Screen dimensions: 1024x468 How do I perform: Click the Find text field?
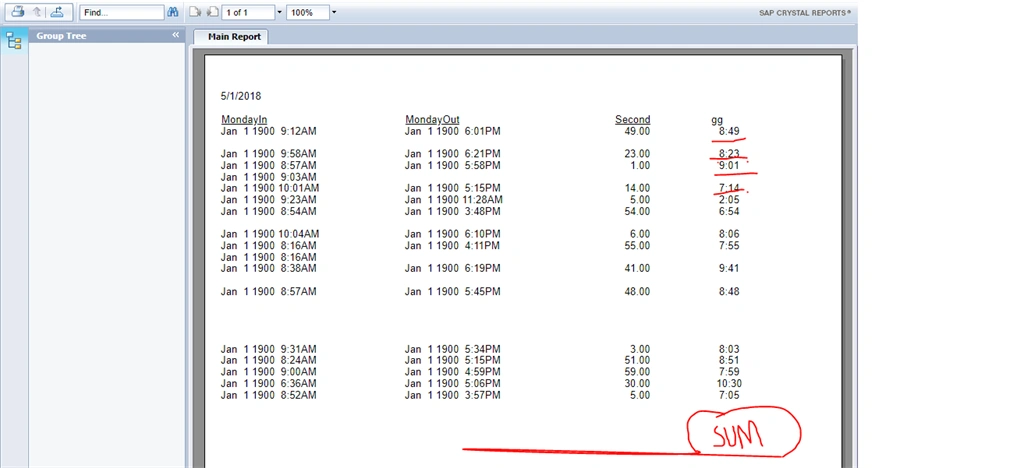tap(121, 12)
